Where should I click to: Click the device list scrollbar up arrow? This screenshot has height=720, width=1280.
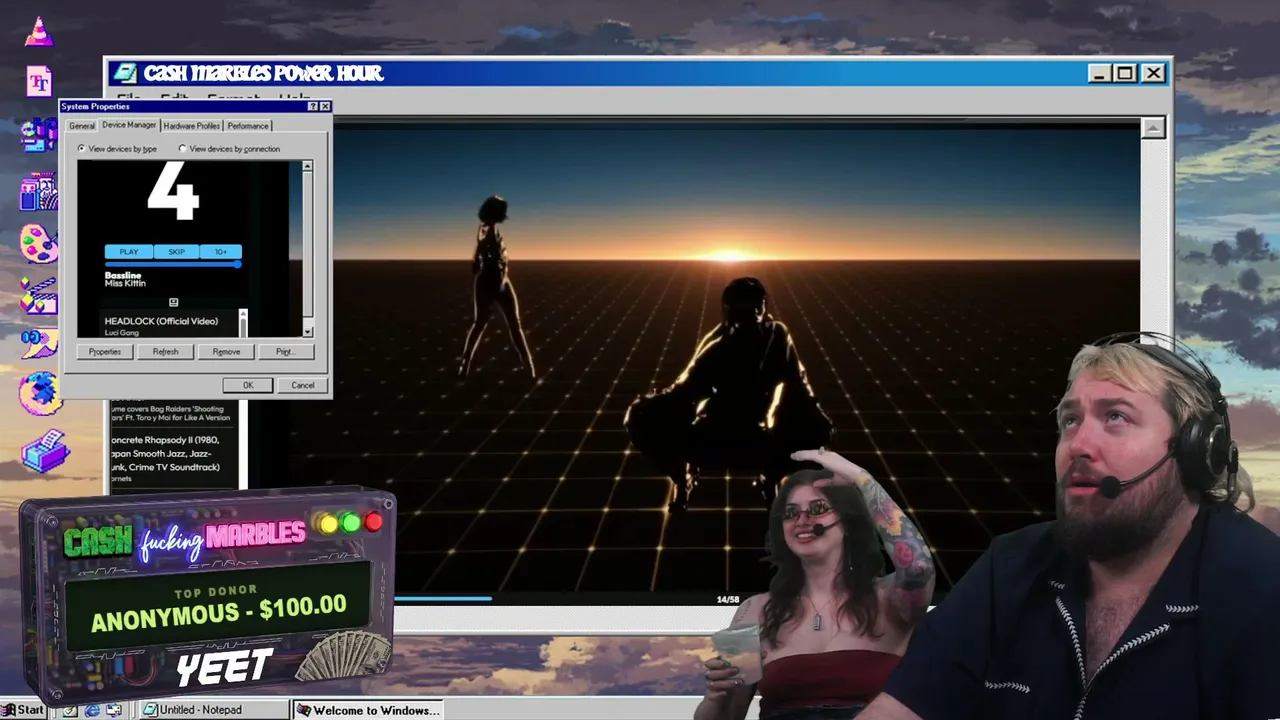(x=307, y=166)
